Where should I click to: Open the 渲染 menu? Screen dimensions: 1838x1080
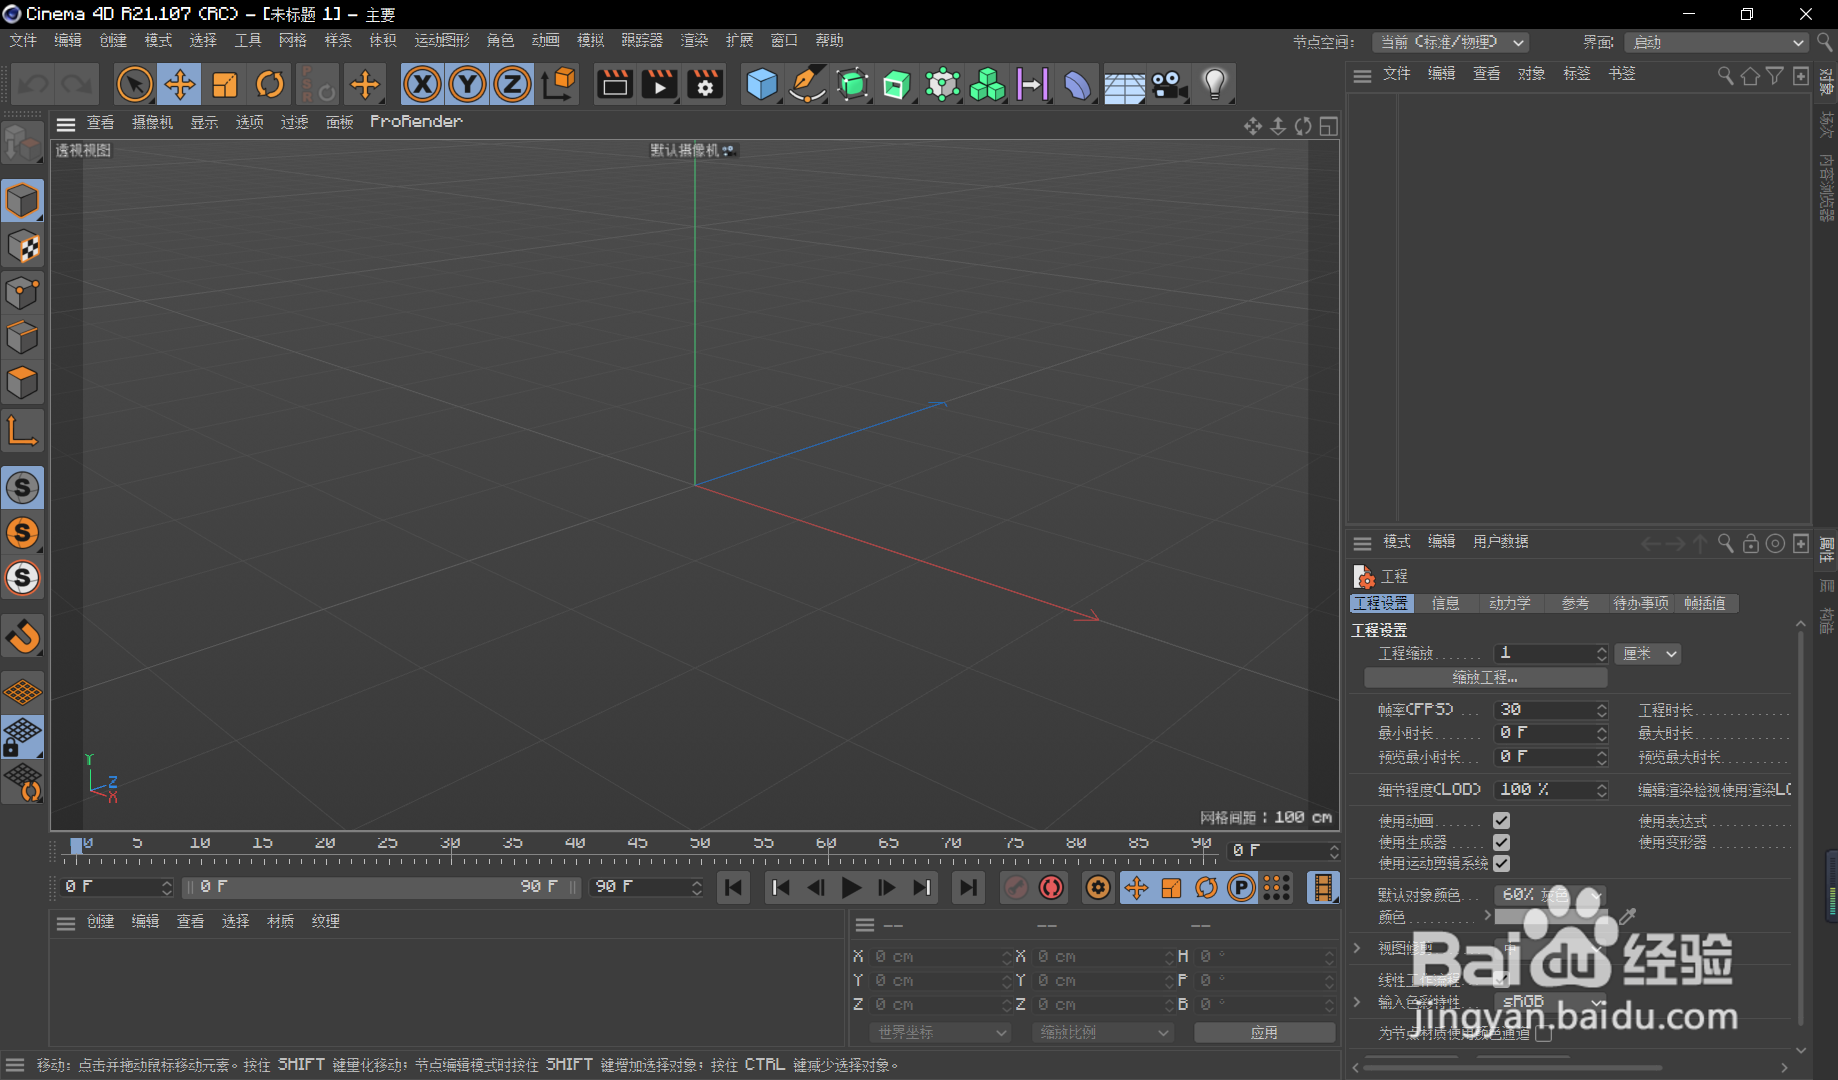[694, 41]
